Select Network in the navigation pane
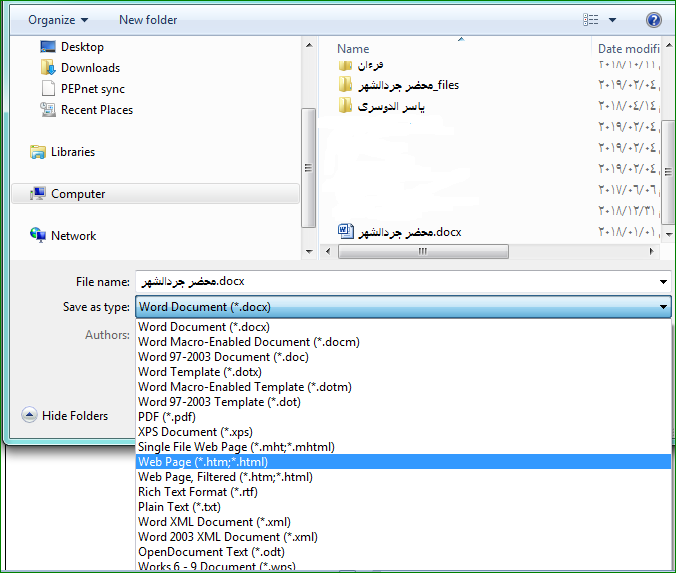The width and height of the screenshot is (676, 573). 74,236
